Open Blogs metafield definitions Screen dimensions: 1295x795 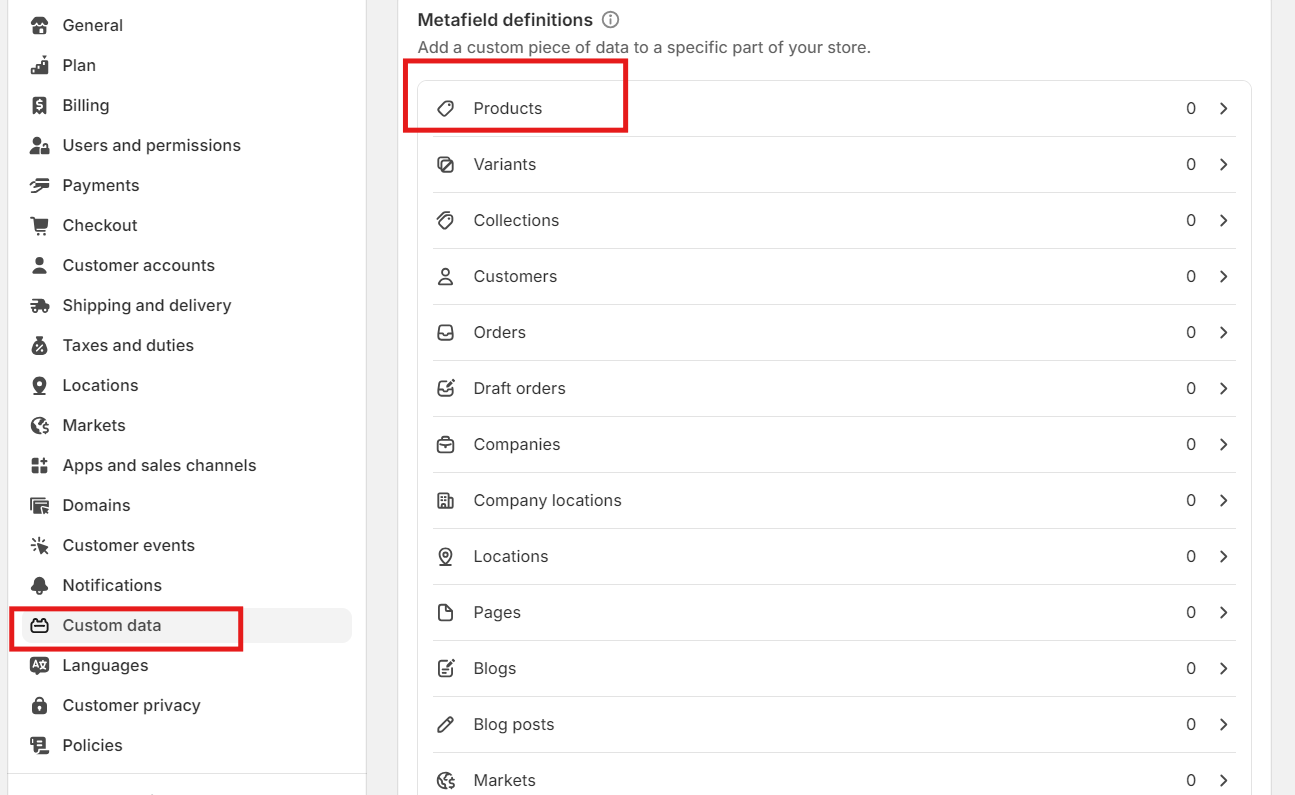(x=835, y=668)
